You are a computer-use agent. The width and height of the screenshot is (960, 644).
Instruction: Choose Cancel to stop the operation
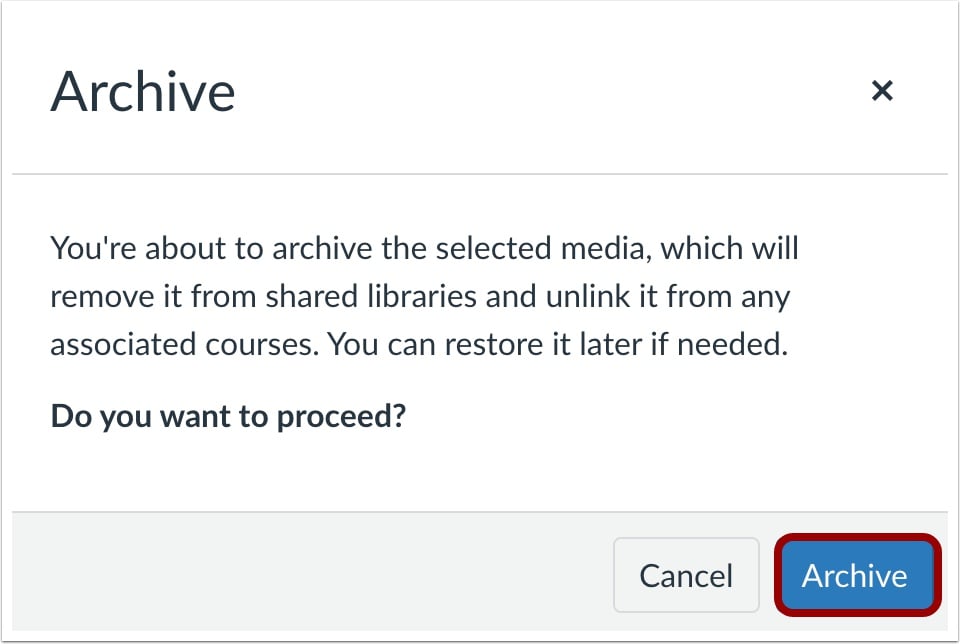tap(686, 576)
